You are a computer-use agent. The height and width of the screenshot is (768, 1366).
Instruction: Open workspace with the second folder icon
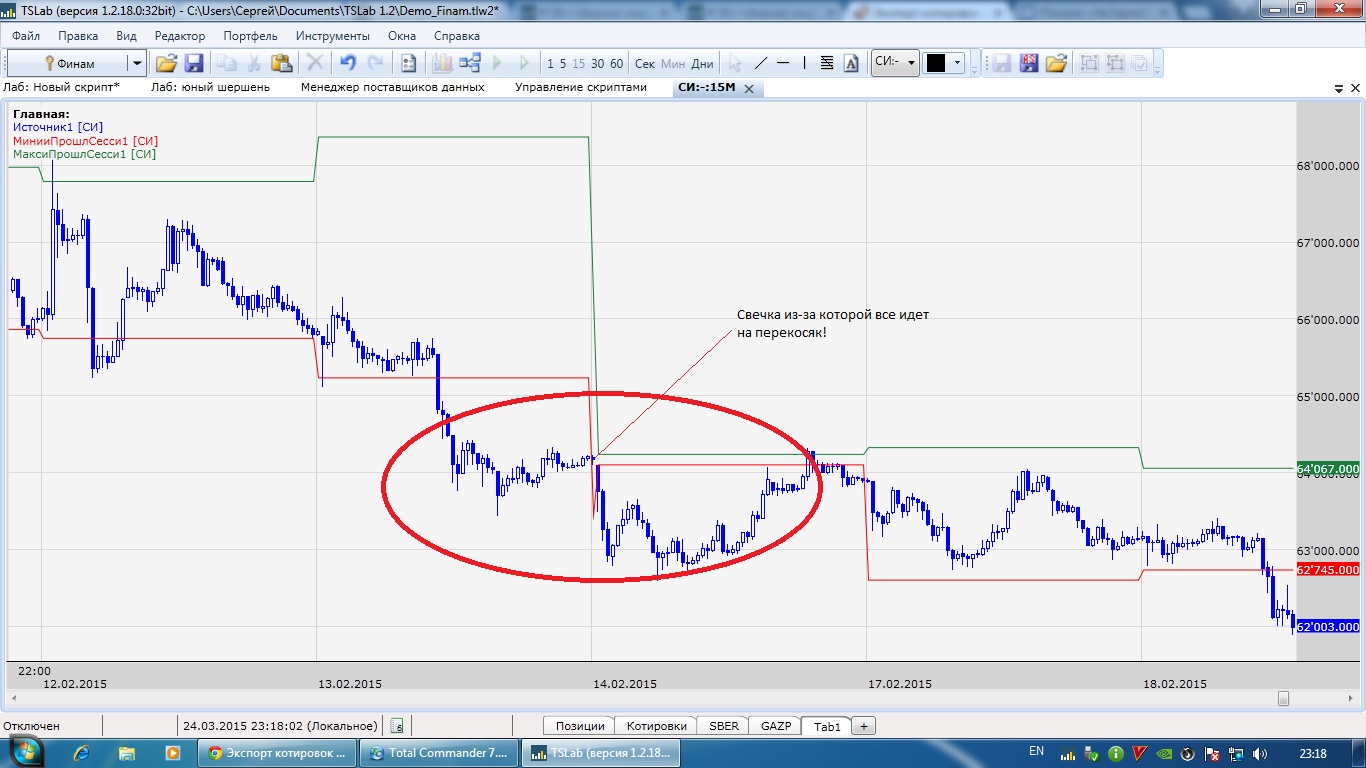[1056, 63]
